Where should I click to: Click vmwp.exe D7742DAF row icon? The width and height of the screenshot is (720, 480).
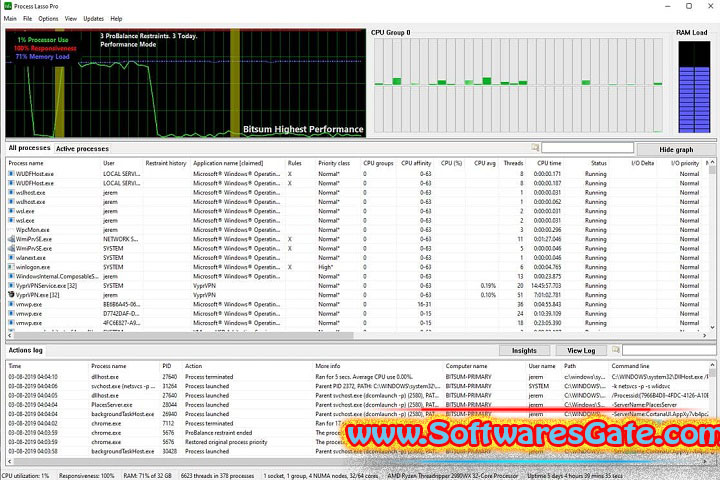[x=11, y=314]
